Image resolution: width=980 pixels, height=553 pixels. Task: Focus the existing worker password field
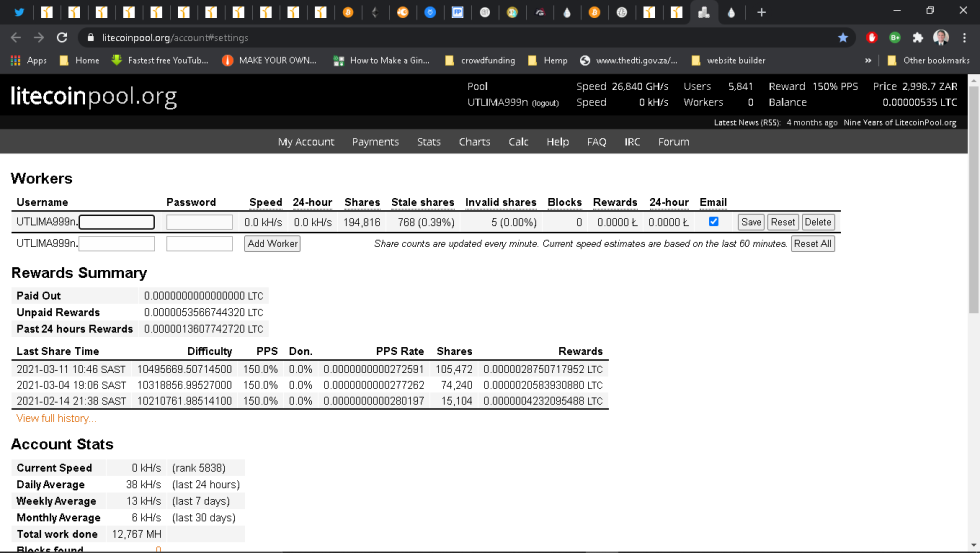[x=199, y=222]
